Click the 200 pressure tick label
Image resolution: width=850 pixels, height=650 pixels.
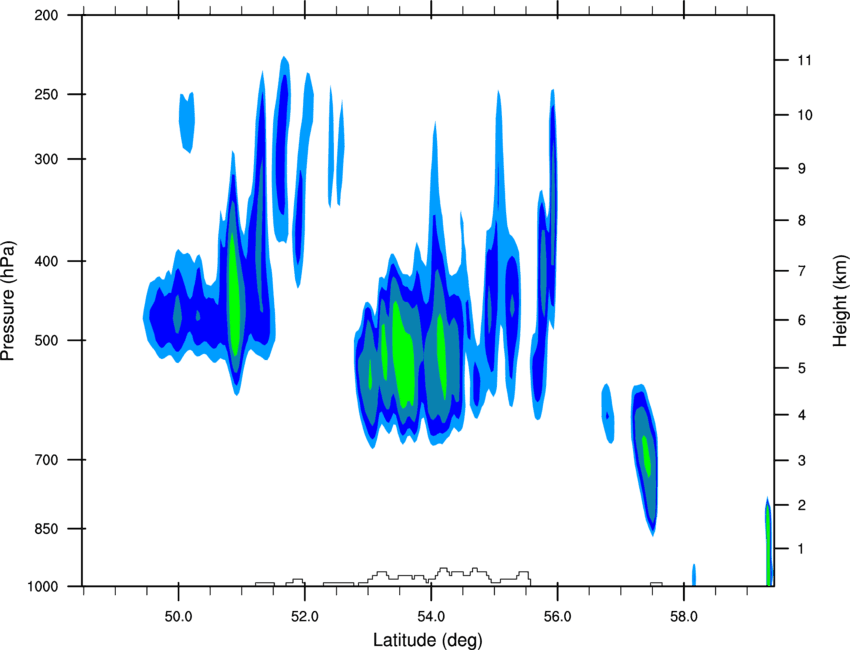(47, 16)
